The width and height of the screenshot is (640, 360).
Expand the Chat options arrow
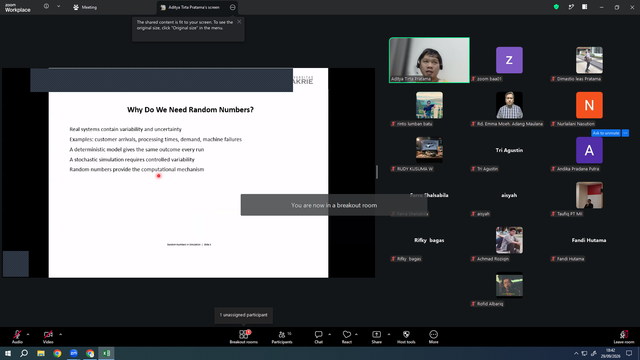pos(329,334)
